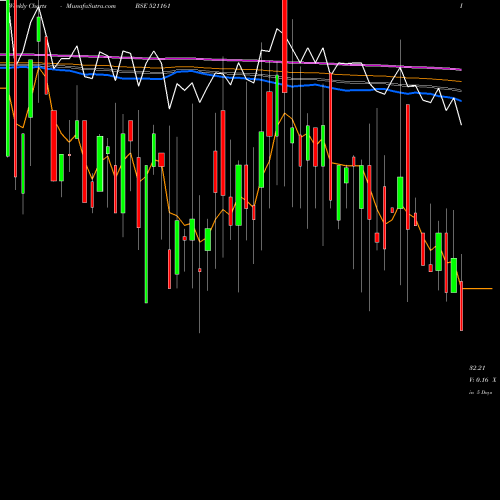Click the 'MunafaSutra.com' label
Screen dimensions: 500x500
pyautogui.click(x=91, y=6)
